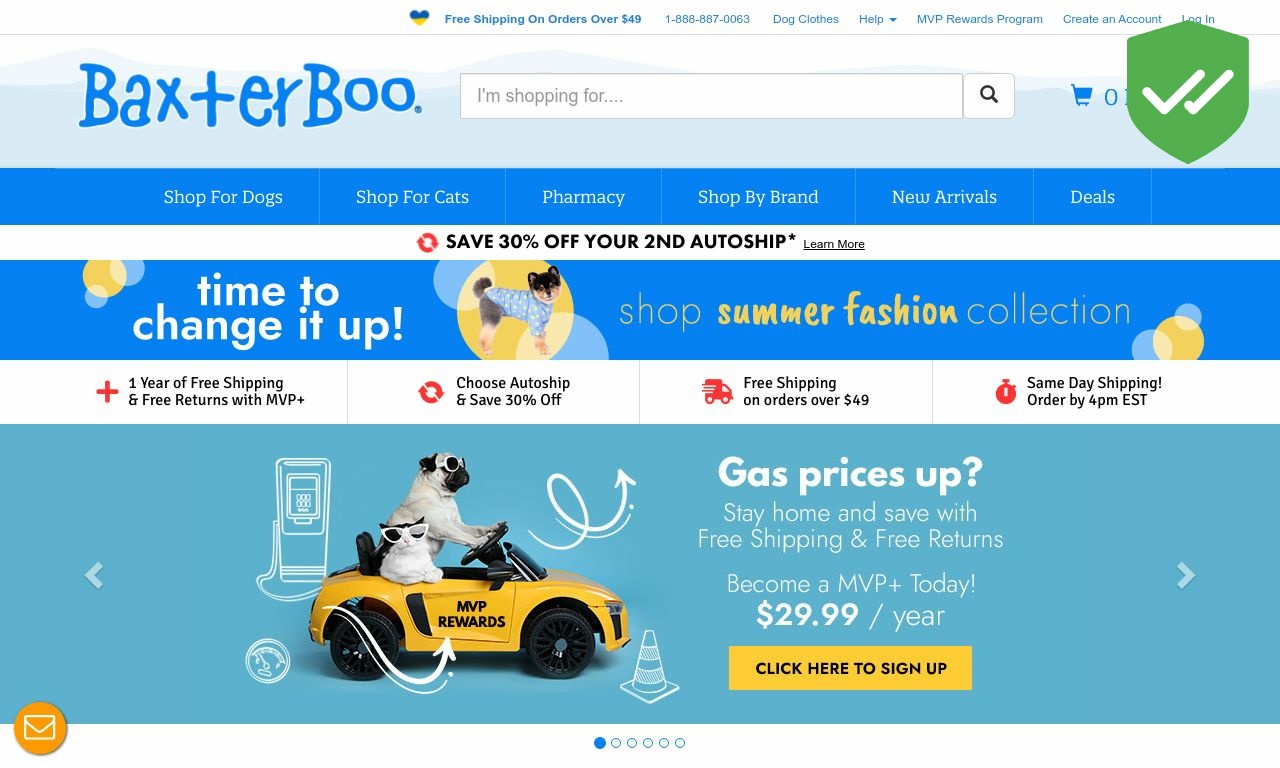Go to previous carousel slide arrow

pos(94,575)
